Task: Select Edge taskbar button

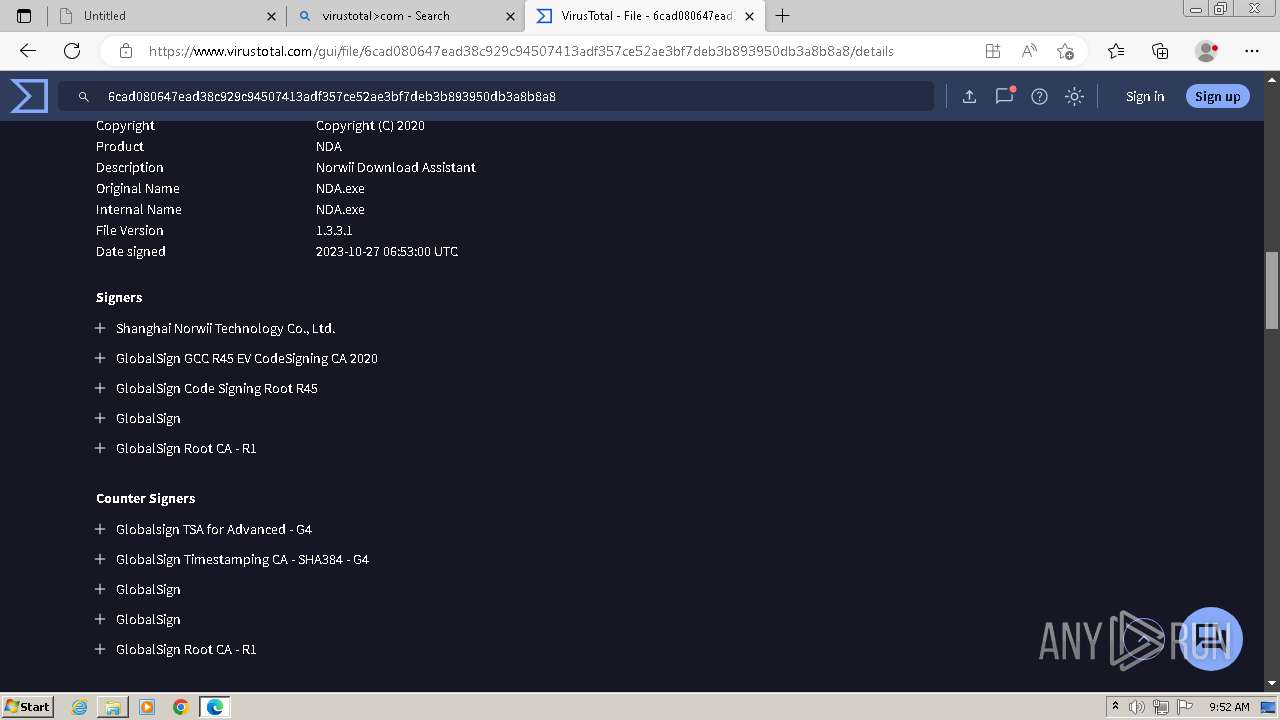Action: [215, 707]
